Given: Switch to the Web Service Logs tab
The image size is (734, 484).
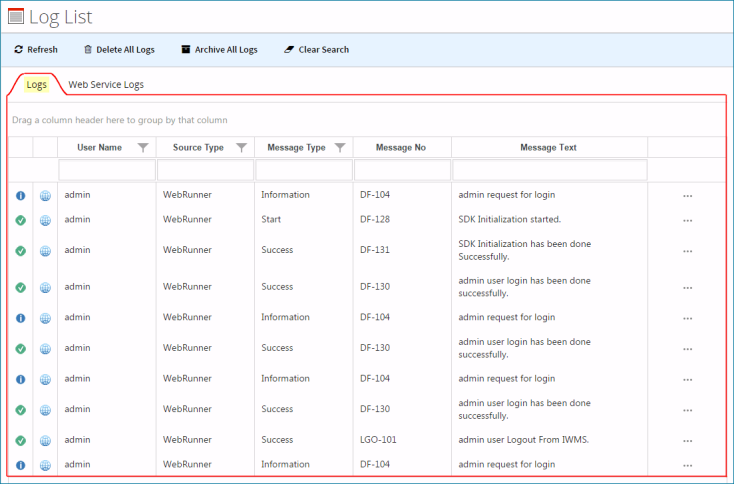Looking at the screenshot, I should tap(106, 85).
